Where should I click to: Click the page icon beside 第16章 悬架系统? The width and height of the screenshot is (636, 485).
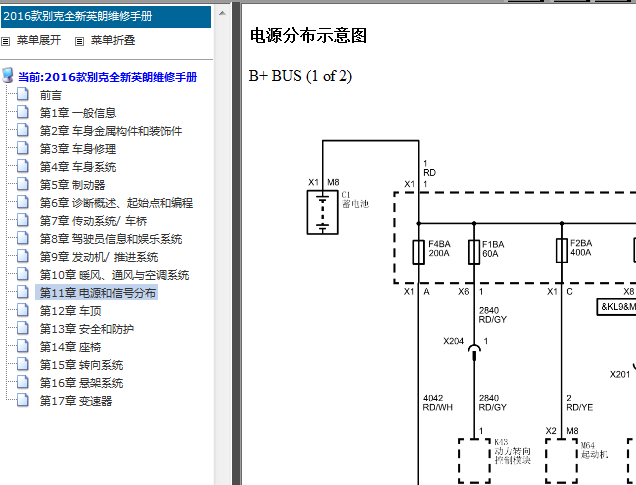click(x=23, y=382)
